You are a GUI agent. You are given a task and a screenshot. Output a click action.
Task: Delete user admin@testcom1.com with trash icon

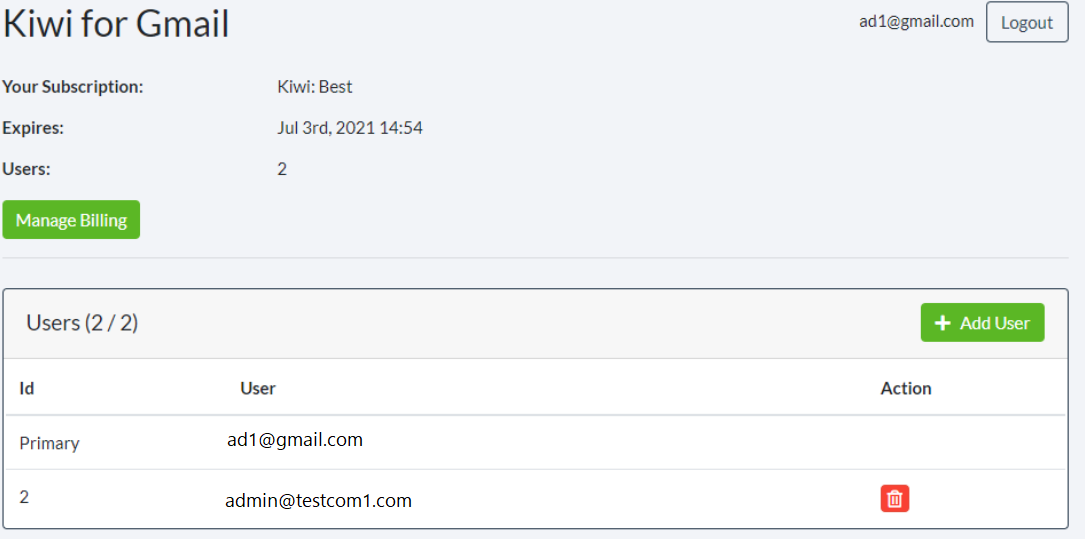coord(894,499)
